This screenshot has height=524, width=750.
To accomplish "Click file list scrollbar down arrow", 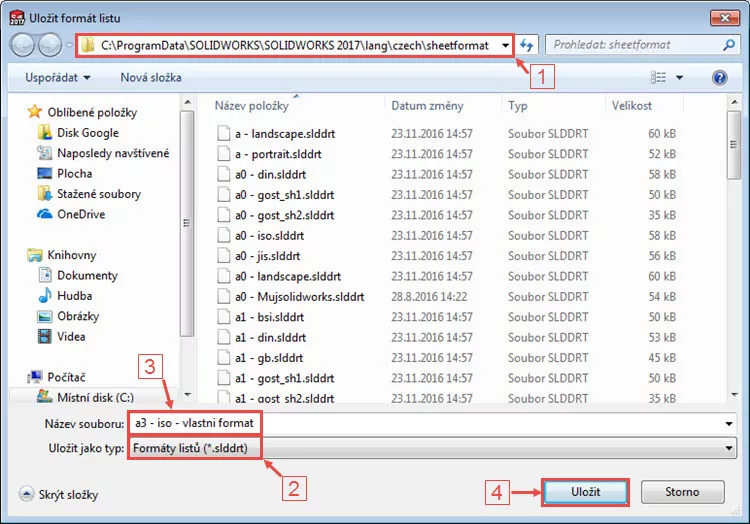I will (x=734, y=395).
